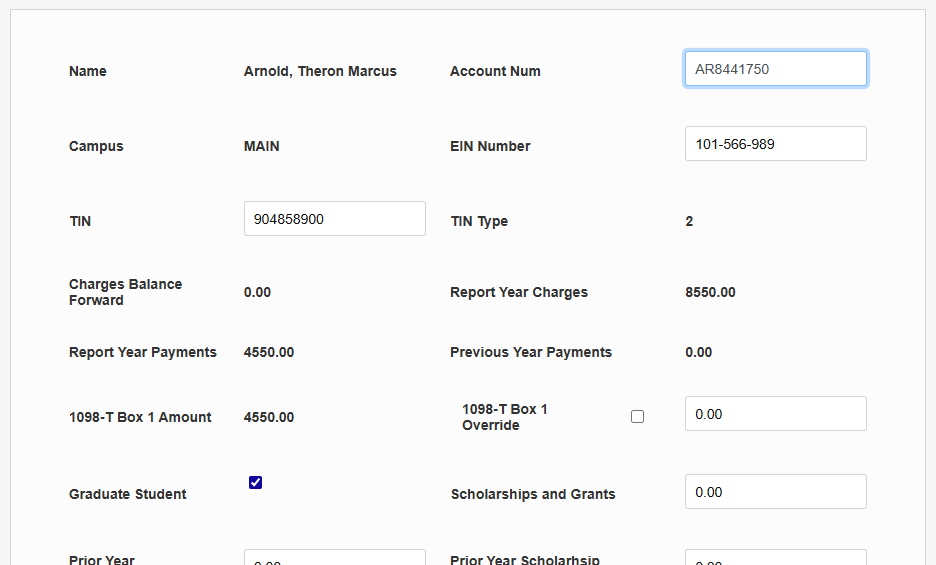Uncheck the Graduate Student checkbox

(x=255, y=483)
